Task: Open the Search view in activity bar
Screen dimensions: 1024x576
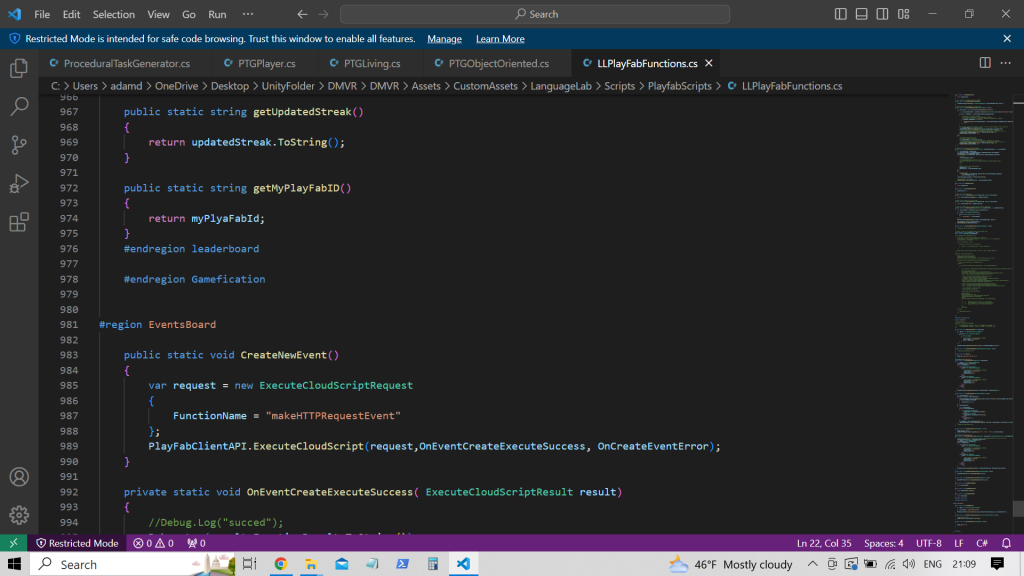Action: click(19, 106)
